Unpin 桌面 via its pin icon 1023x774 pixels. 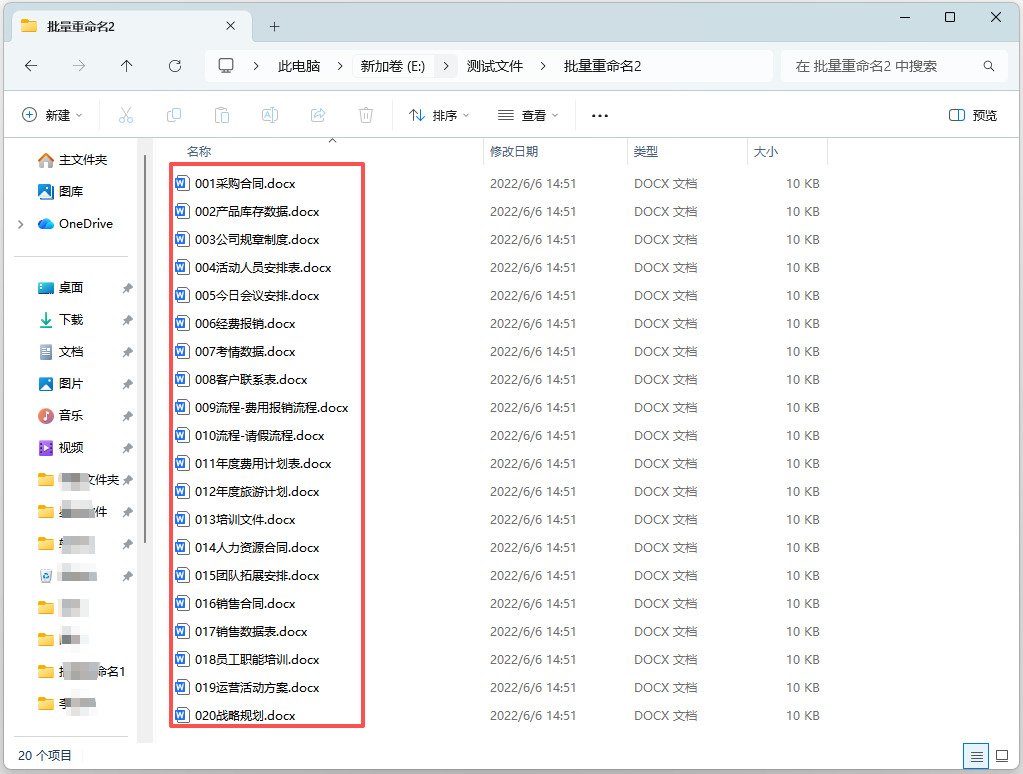click(127, 288)
